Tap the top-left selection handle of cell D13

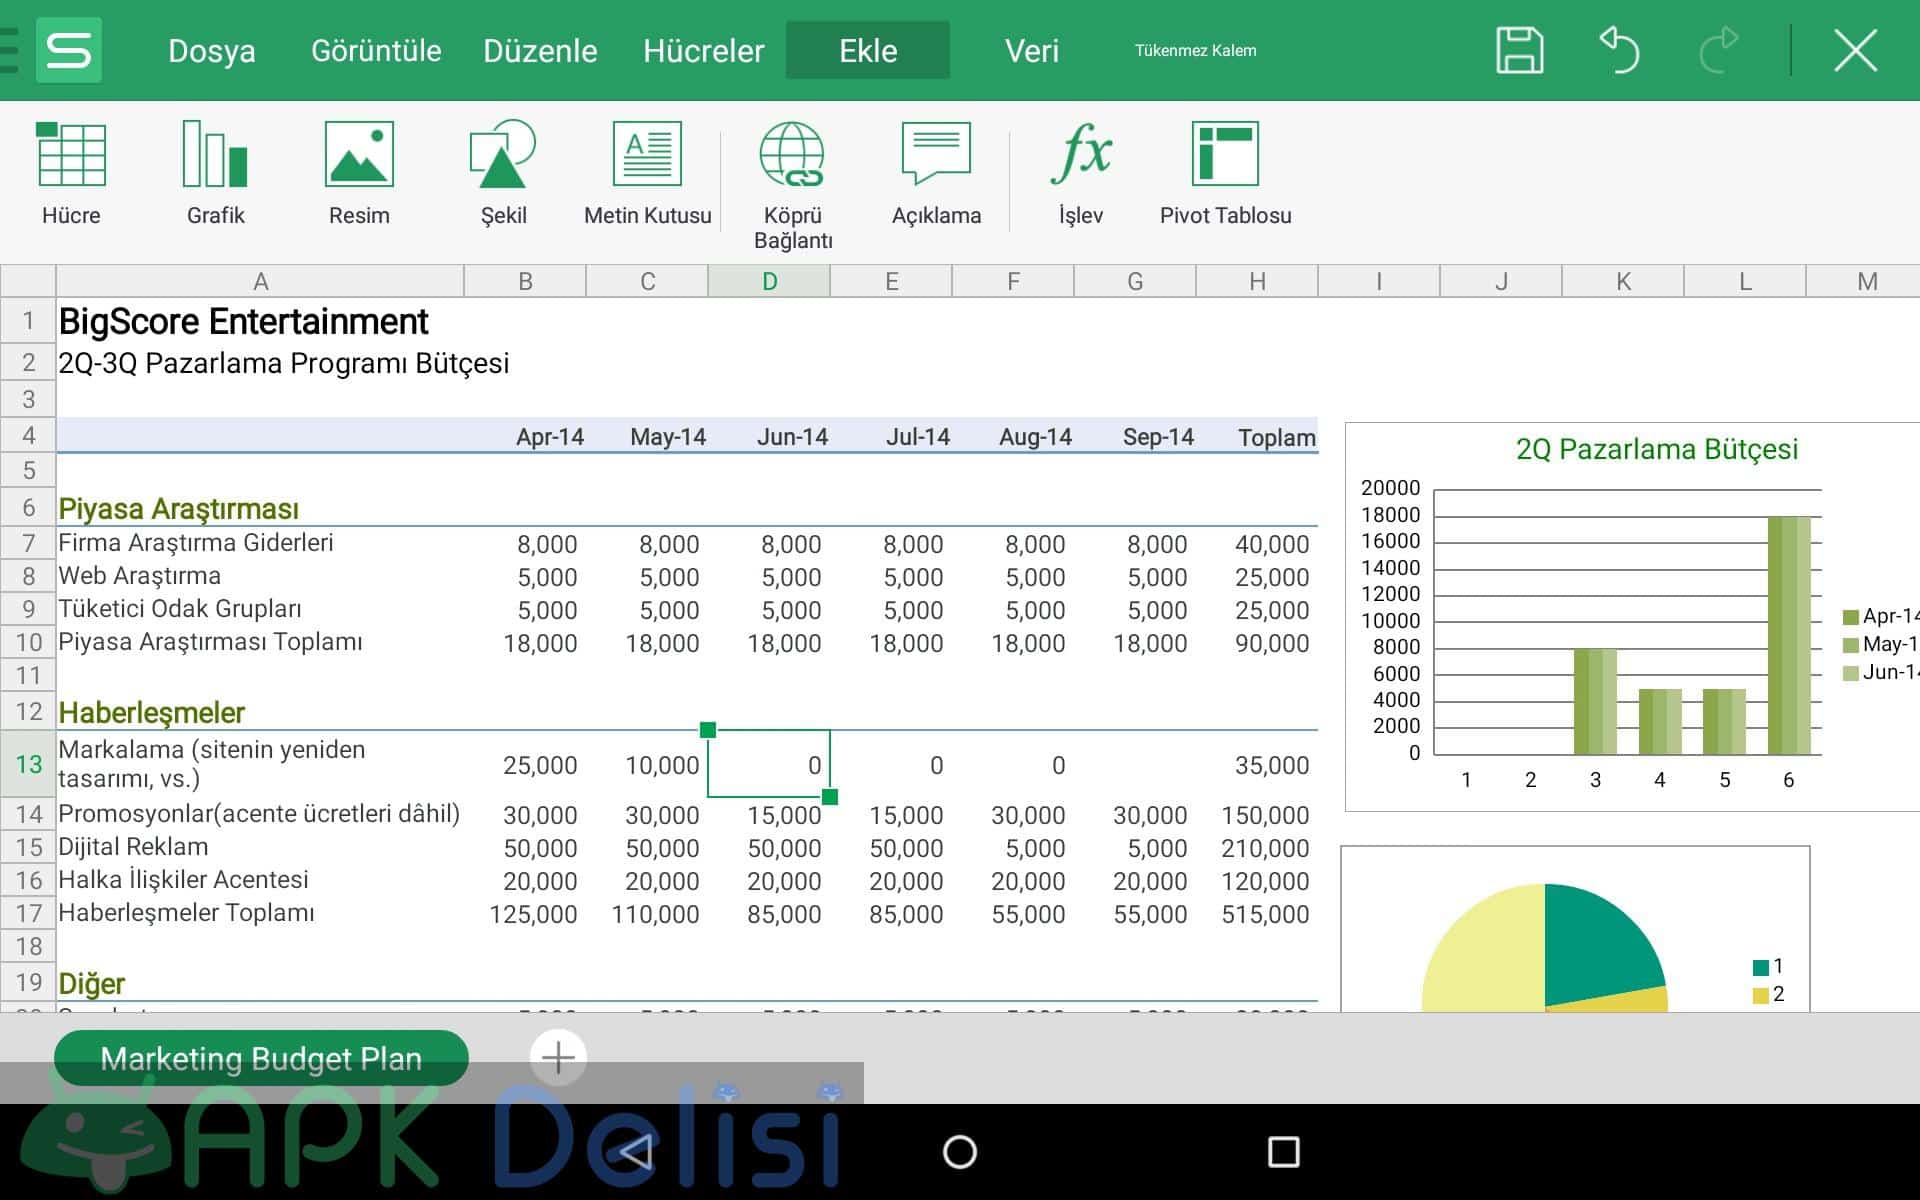click(708, 730)
